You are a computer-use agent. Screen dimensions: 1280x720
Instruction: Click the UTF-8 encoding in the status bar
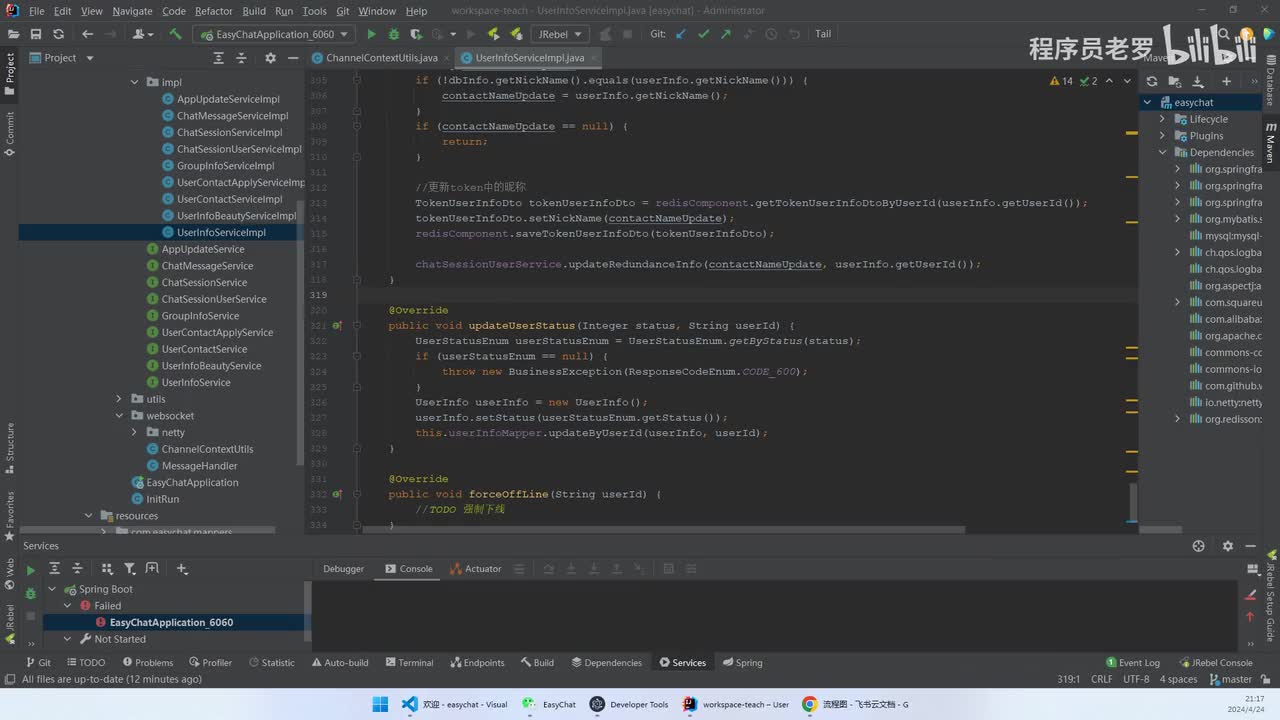coord(1136,679)
